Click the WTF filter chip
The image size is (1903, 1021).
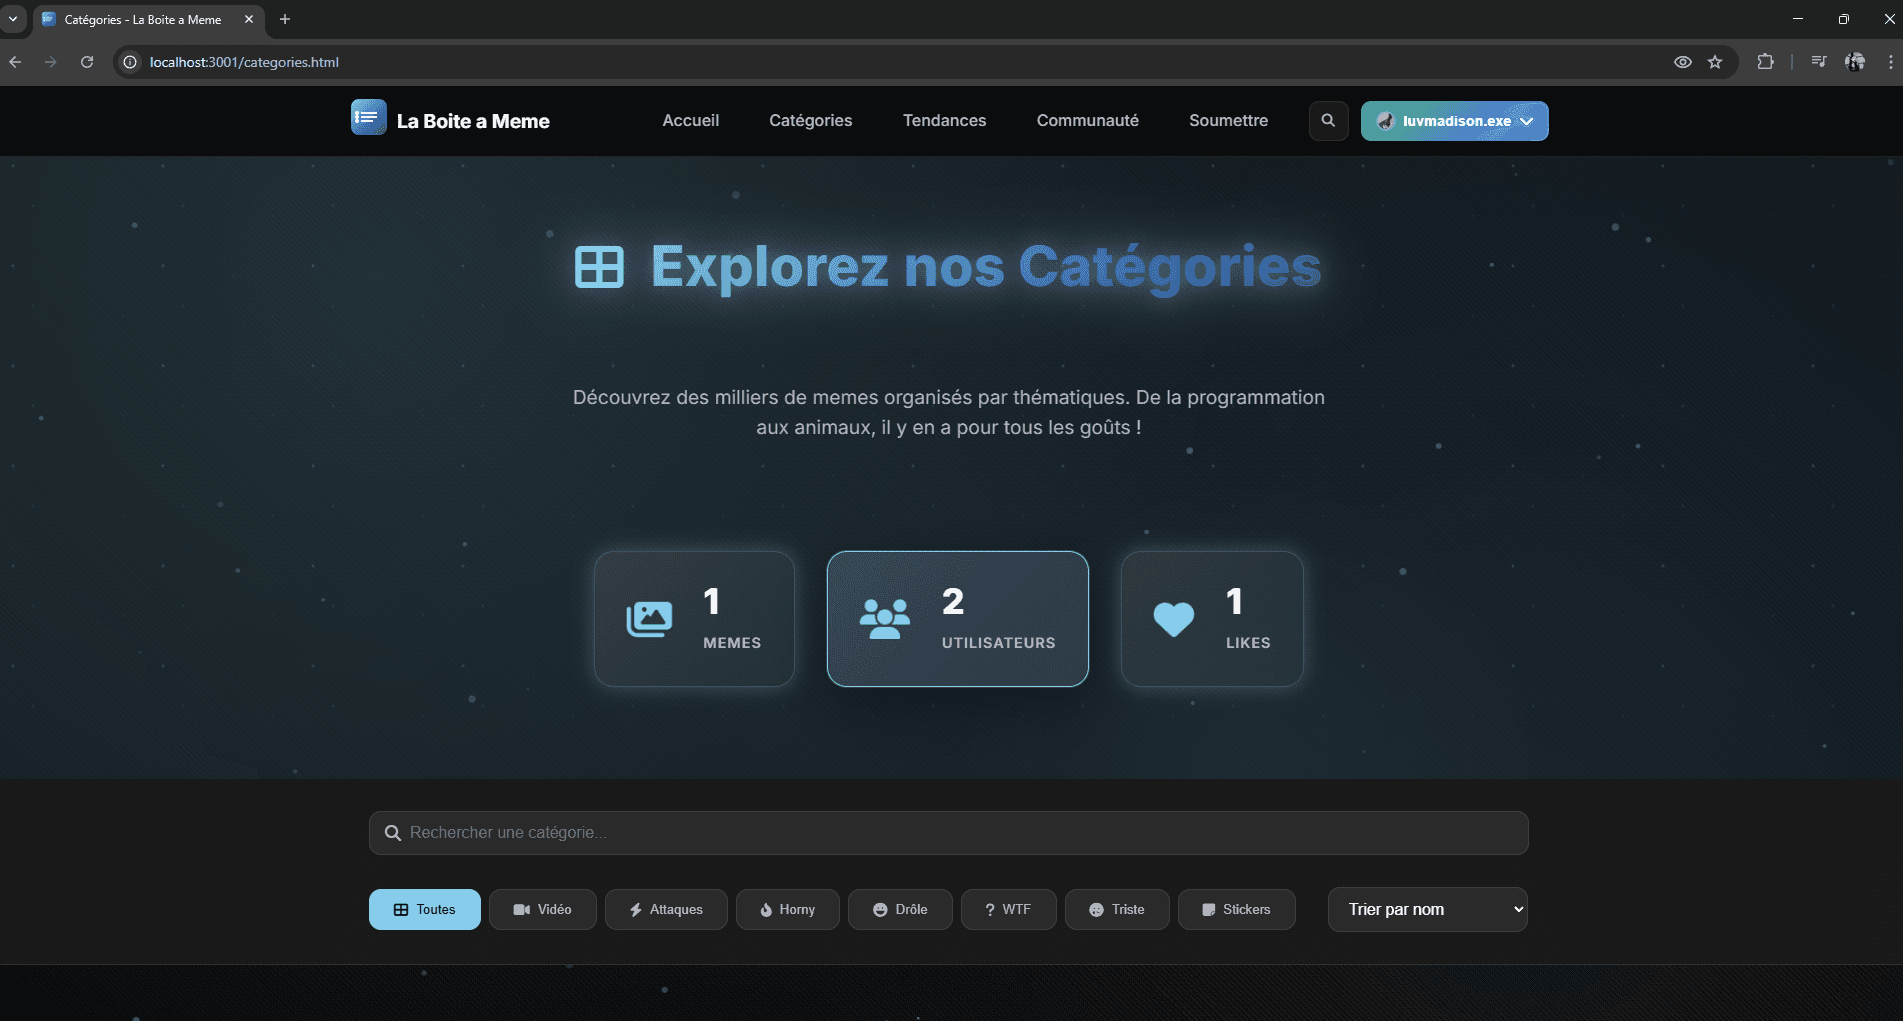(x=1008, y=910)
